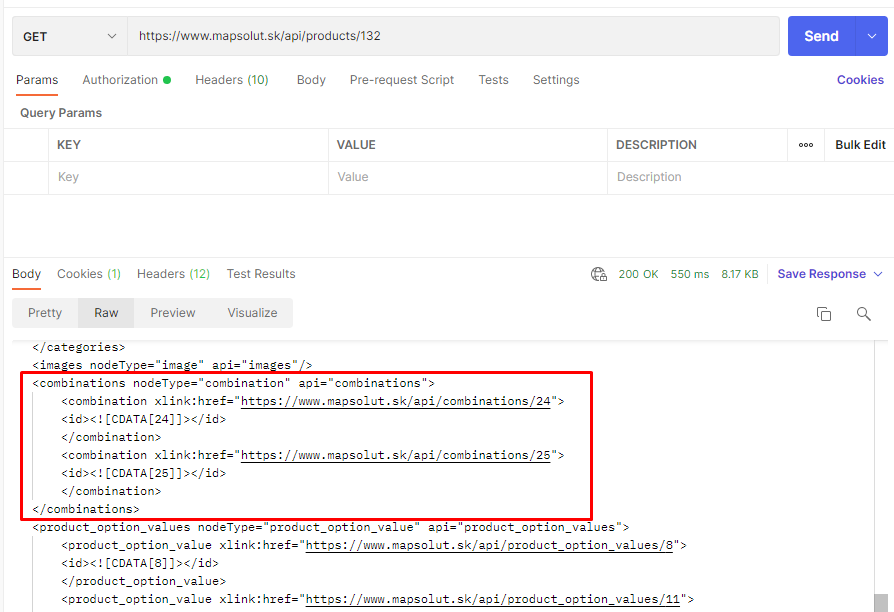894x612 pixels.
Task: Switch to the Headers (10) request tab
Action: pyautogui.click(x=231, y=79)
